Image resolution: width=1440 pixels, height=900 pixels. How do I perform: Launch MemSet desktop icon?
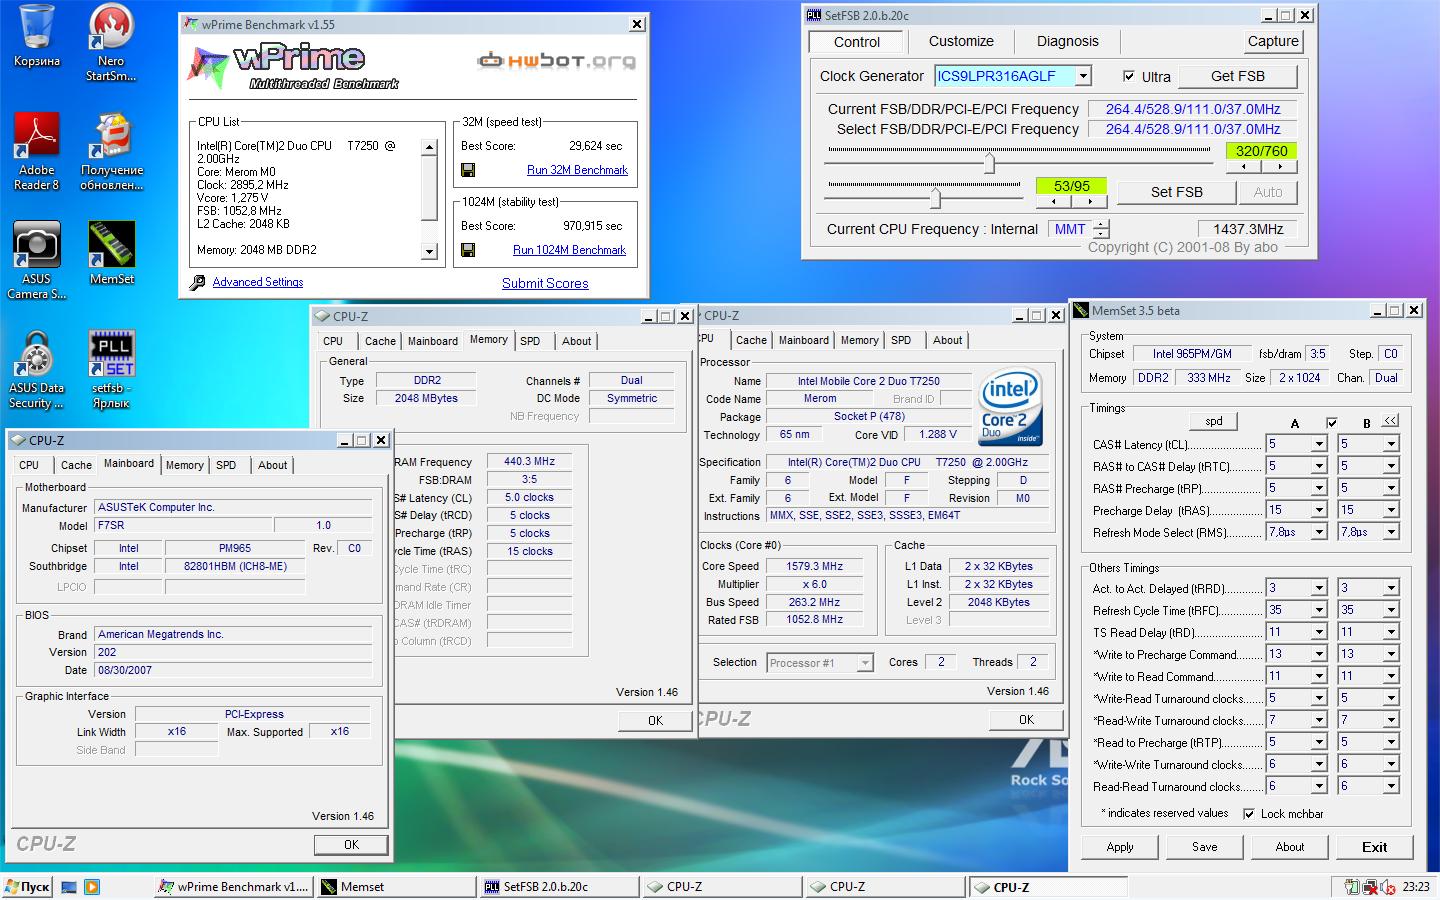tap(111, 253)
